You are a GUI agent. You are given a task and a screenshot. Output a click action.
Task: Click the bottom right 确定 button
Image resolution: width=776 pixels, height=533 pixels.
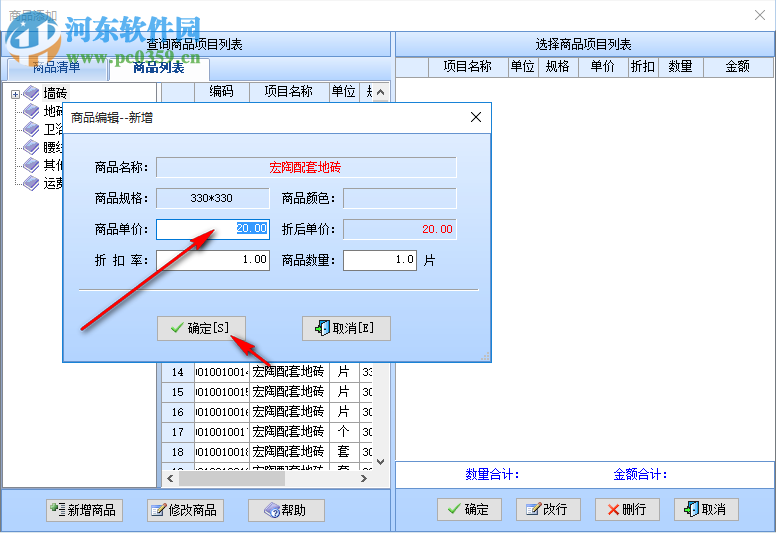[469, 509]
